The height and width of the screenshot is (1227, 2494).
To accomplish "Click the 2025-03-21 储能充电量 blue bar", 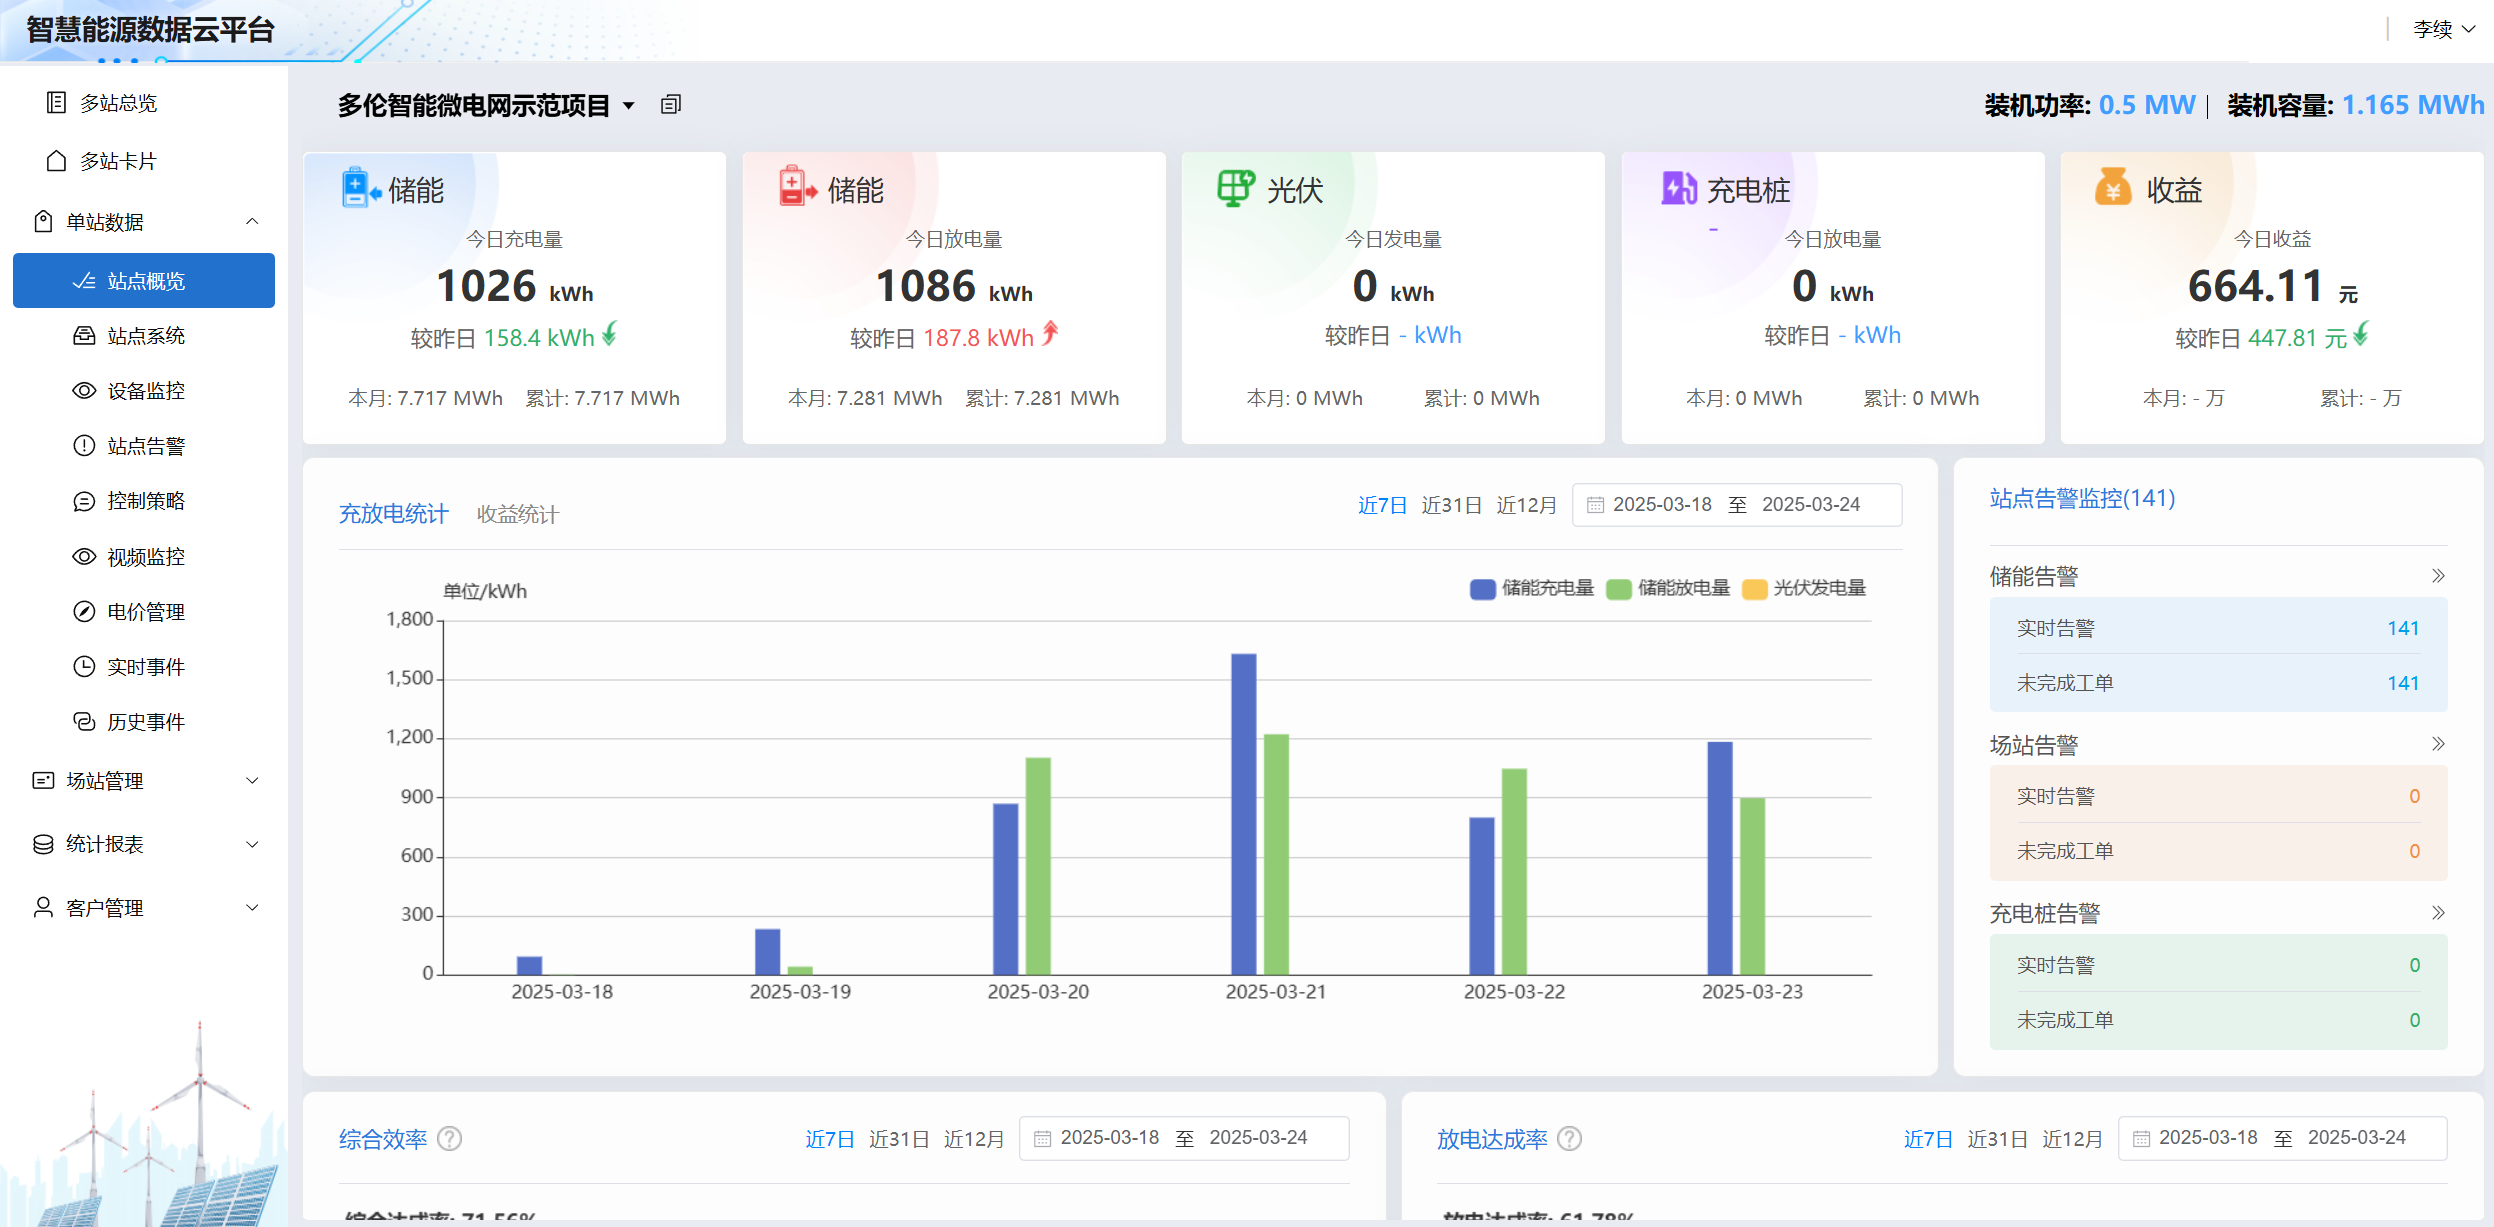I will pyautogui.click(x=1243, y=814).
